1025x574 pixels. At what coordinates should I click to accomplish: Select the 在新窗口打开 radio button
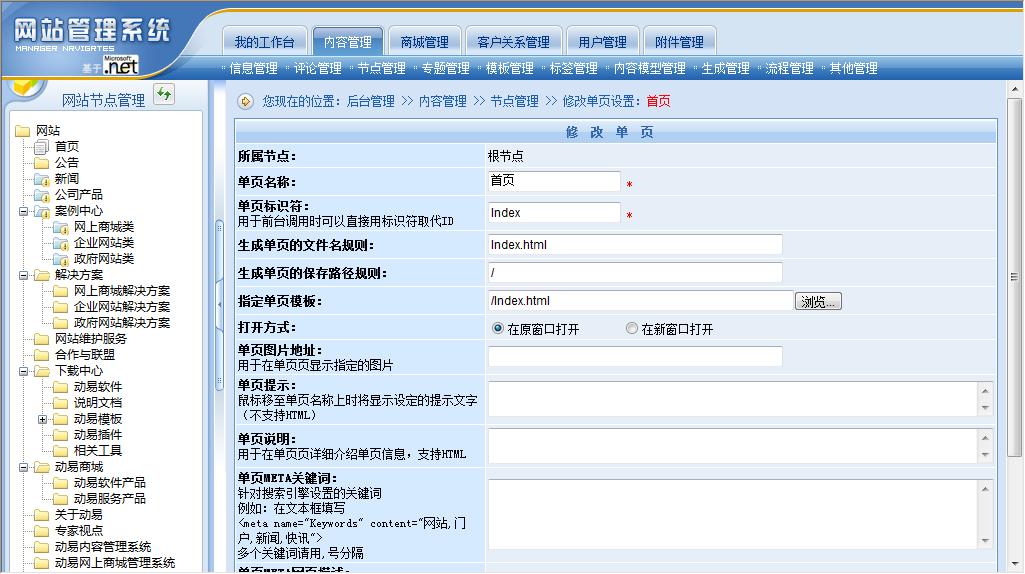pyautogui.click(x=631, y=329)
